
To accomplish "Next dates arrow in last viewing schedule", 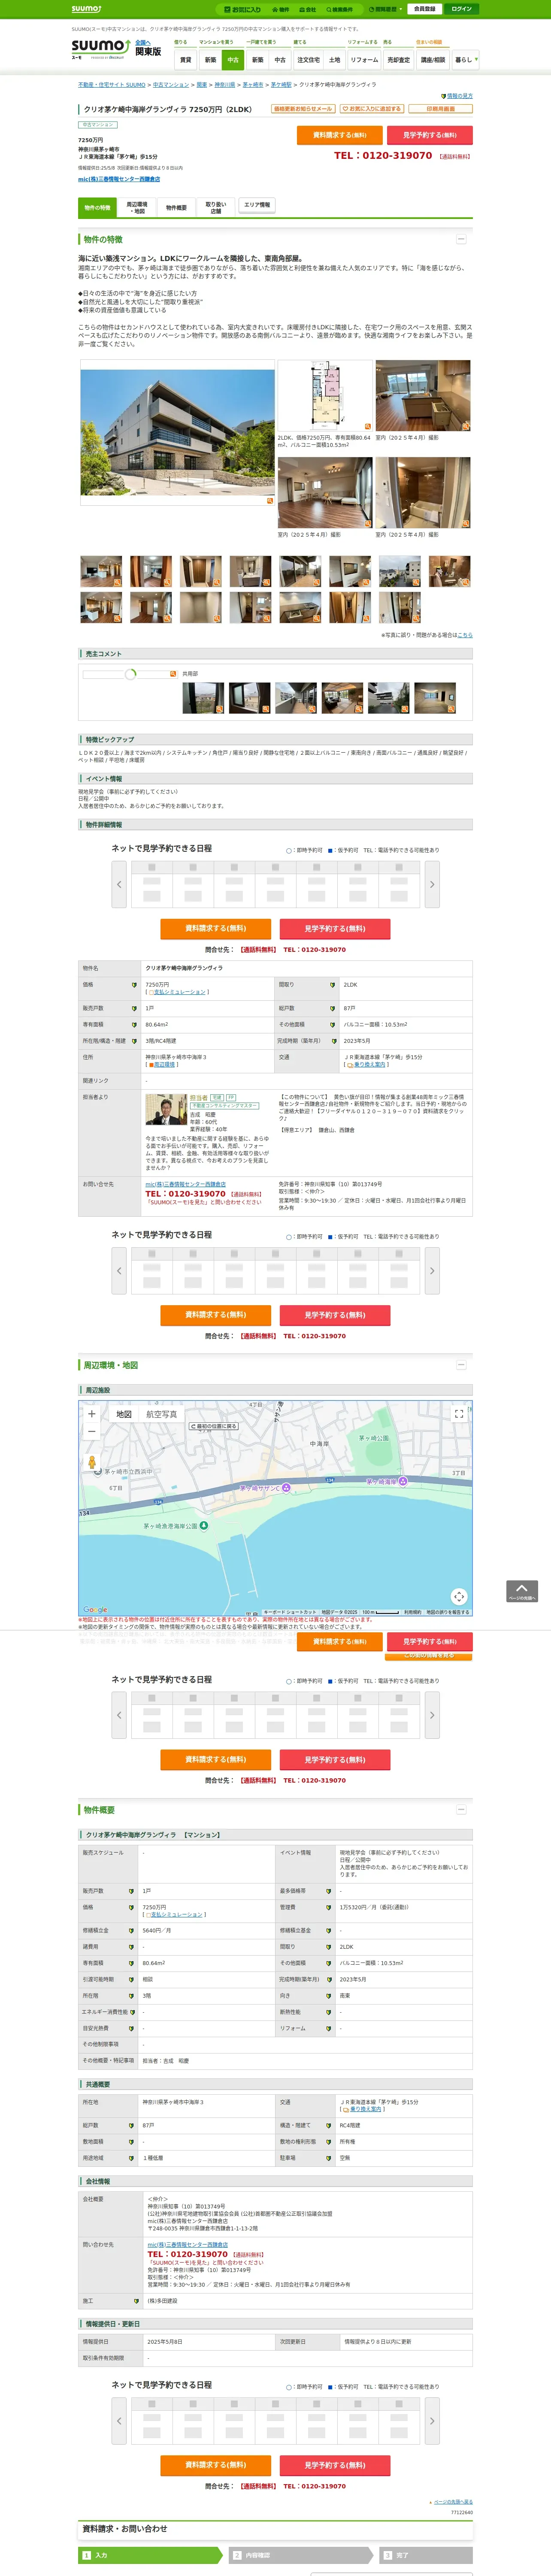I will click(x=432, y=2420).
